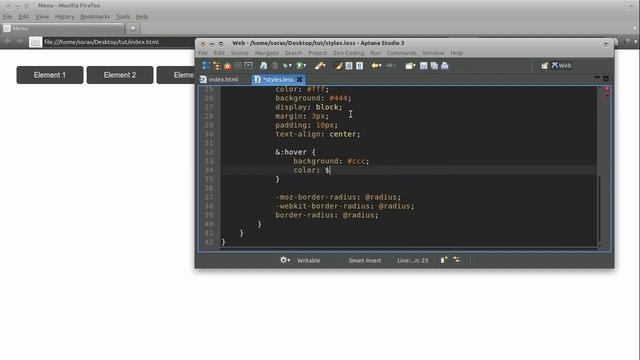The width and height of the screenshot is (640, 360).
Task: Maximize the editor pane
Action: click(x=606, y=78)
